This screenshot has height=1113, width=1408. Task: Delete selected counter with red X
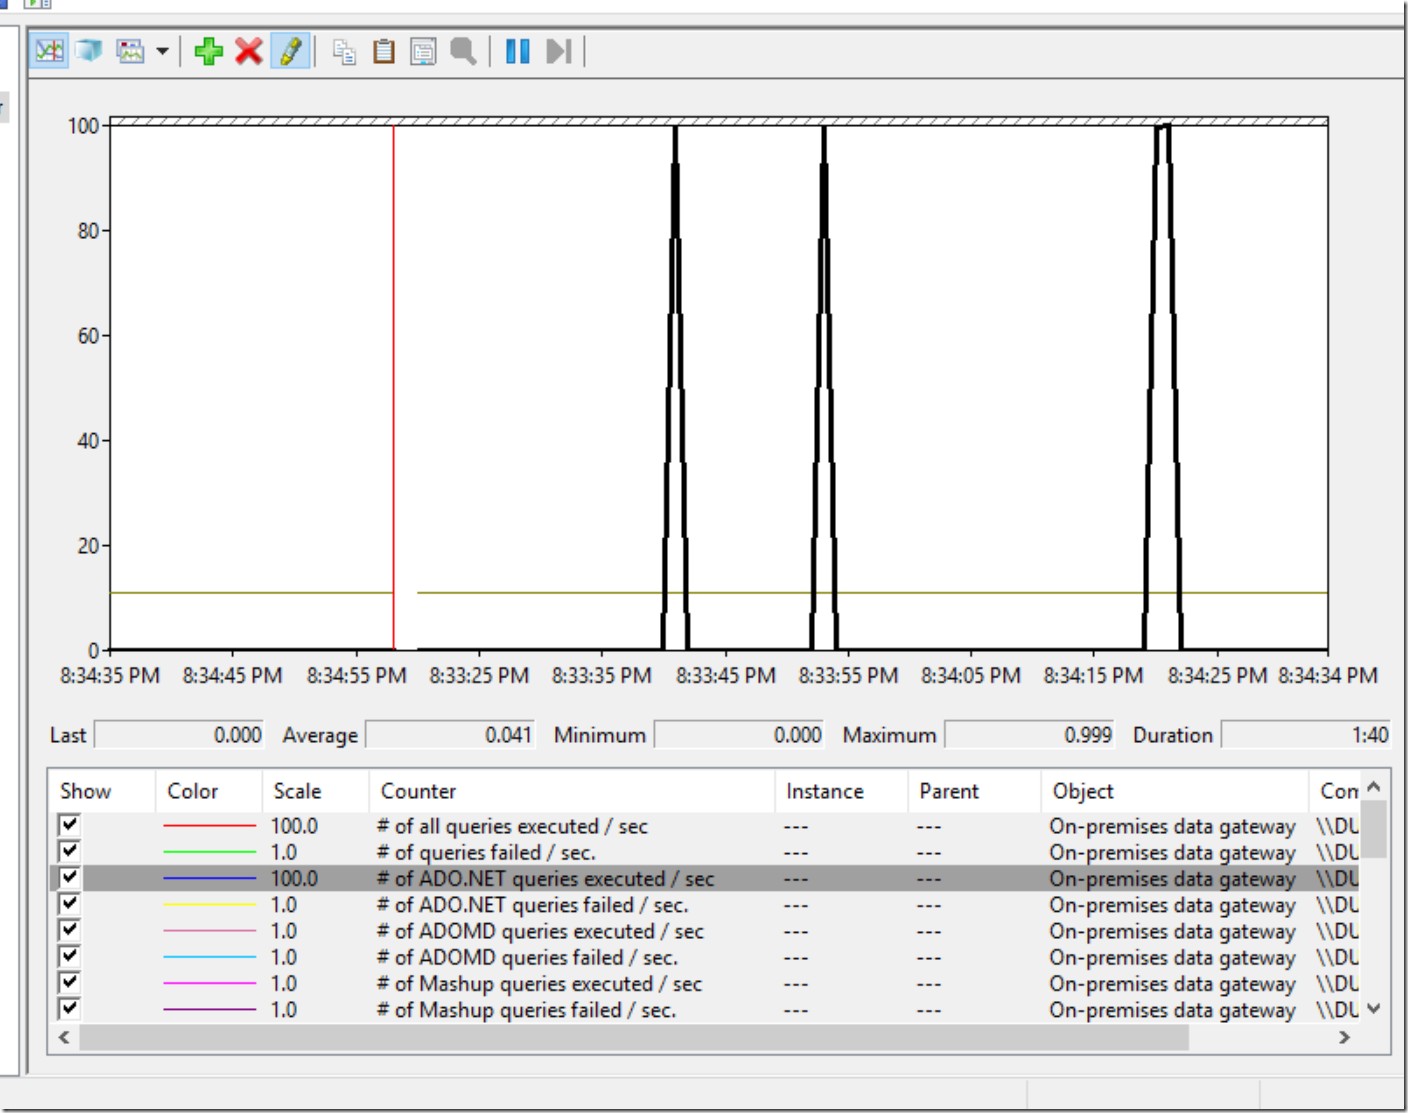pyautogui.click(x=248, y=51)
